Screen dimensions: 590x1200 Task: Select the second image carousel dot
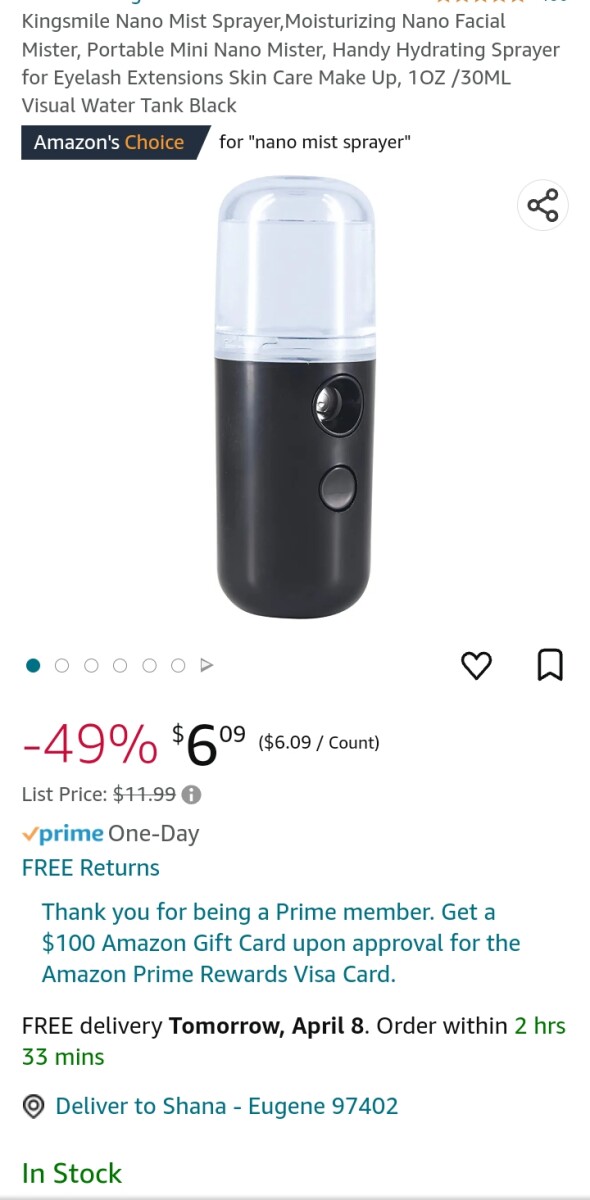tap(62, 665)
